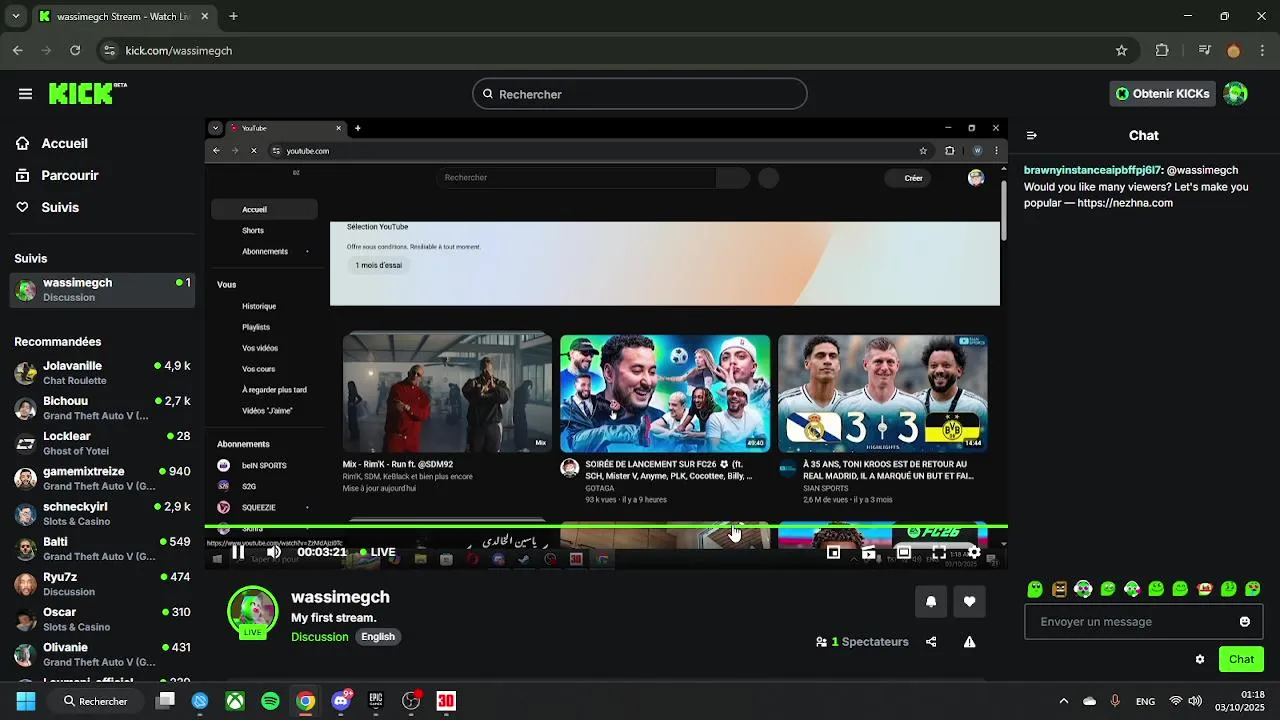Pick the brown angry face emote
The height and width of the screenshot is (720, 1280).
click(x=1059, y=589)
